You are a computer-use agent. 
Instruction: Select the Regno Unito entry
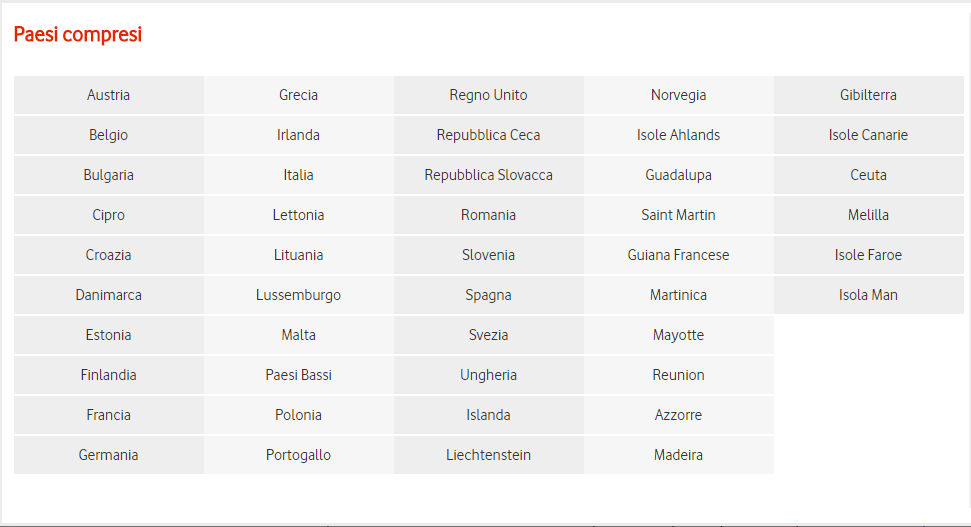click(488, 95)
